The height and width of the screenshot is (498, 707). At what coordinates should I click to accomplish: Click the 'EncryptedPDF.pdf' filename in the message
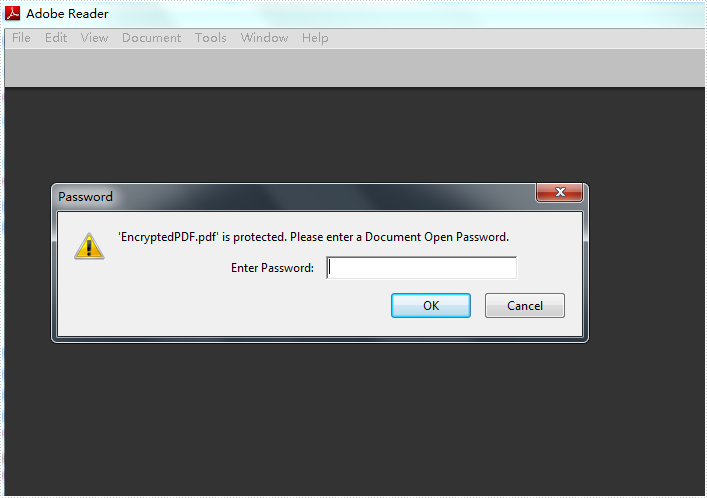click(x=168, y=237)
